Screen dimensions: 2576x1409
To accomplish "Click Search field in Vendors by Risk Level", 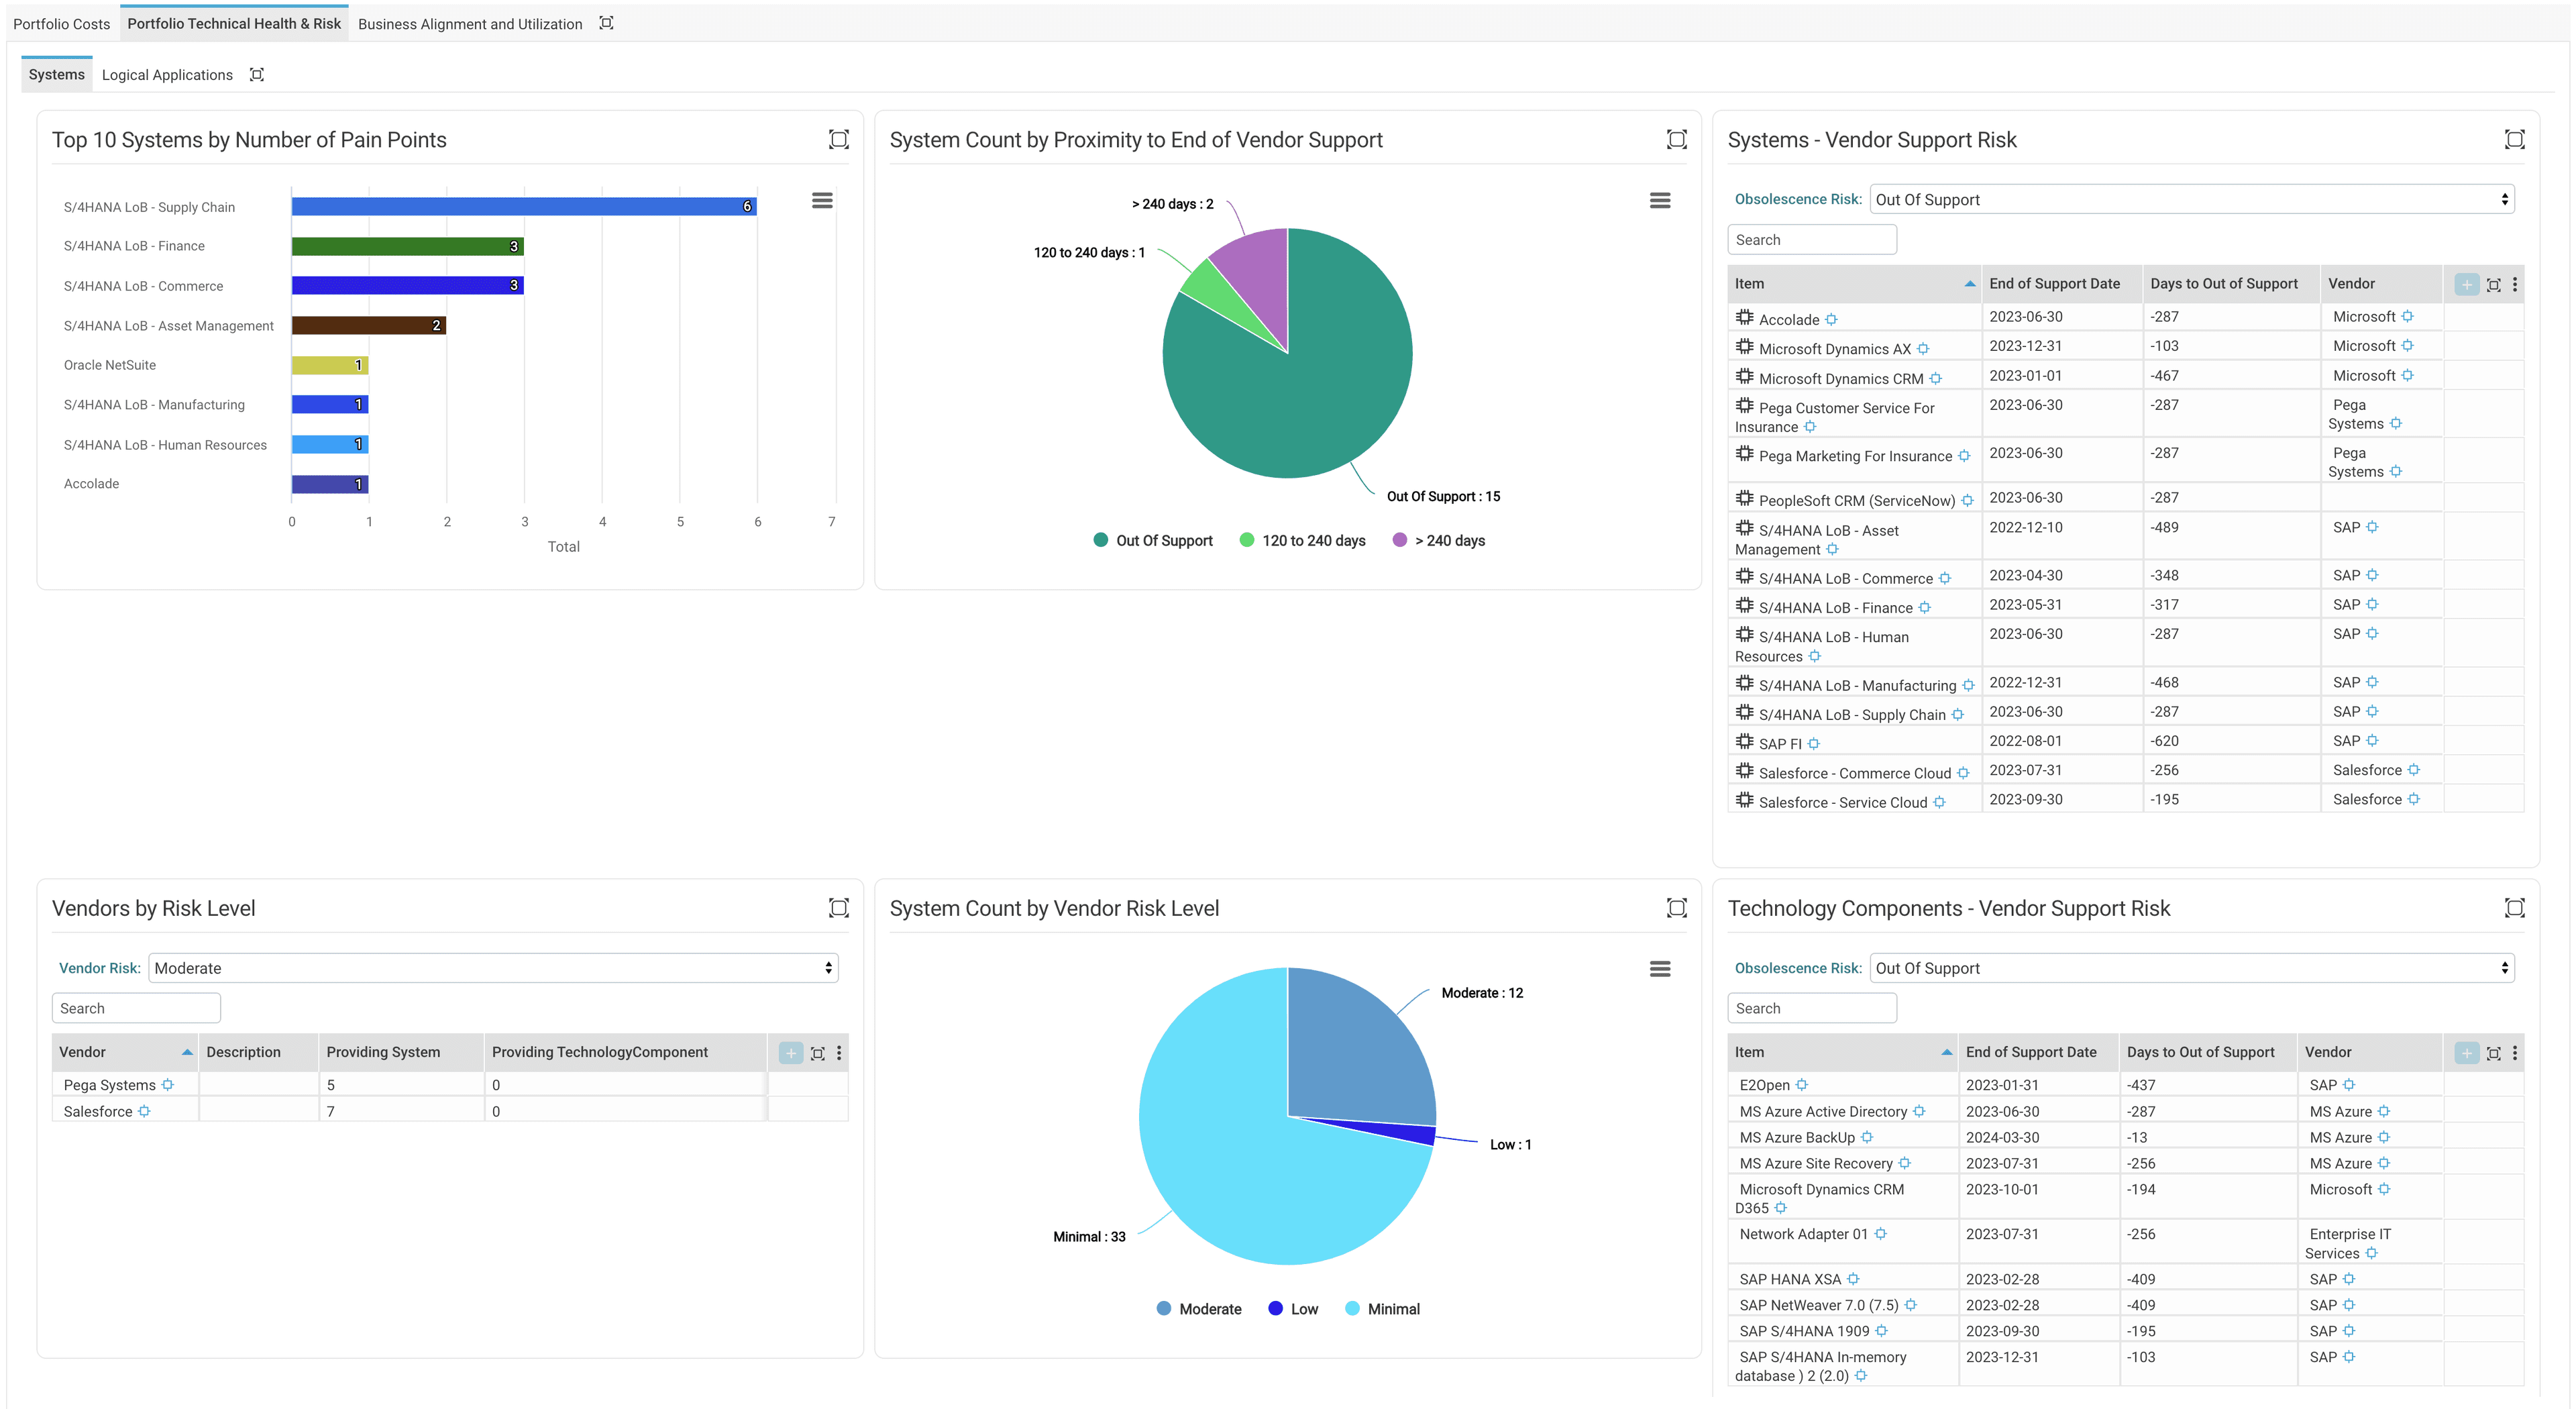I will pyautogui.click(x=136, y=1008).
